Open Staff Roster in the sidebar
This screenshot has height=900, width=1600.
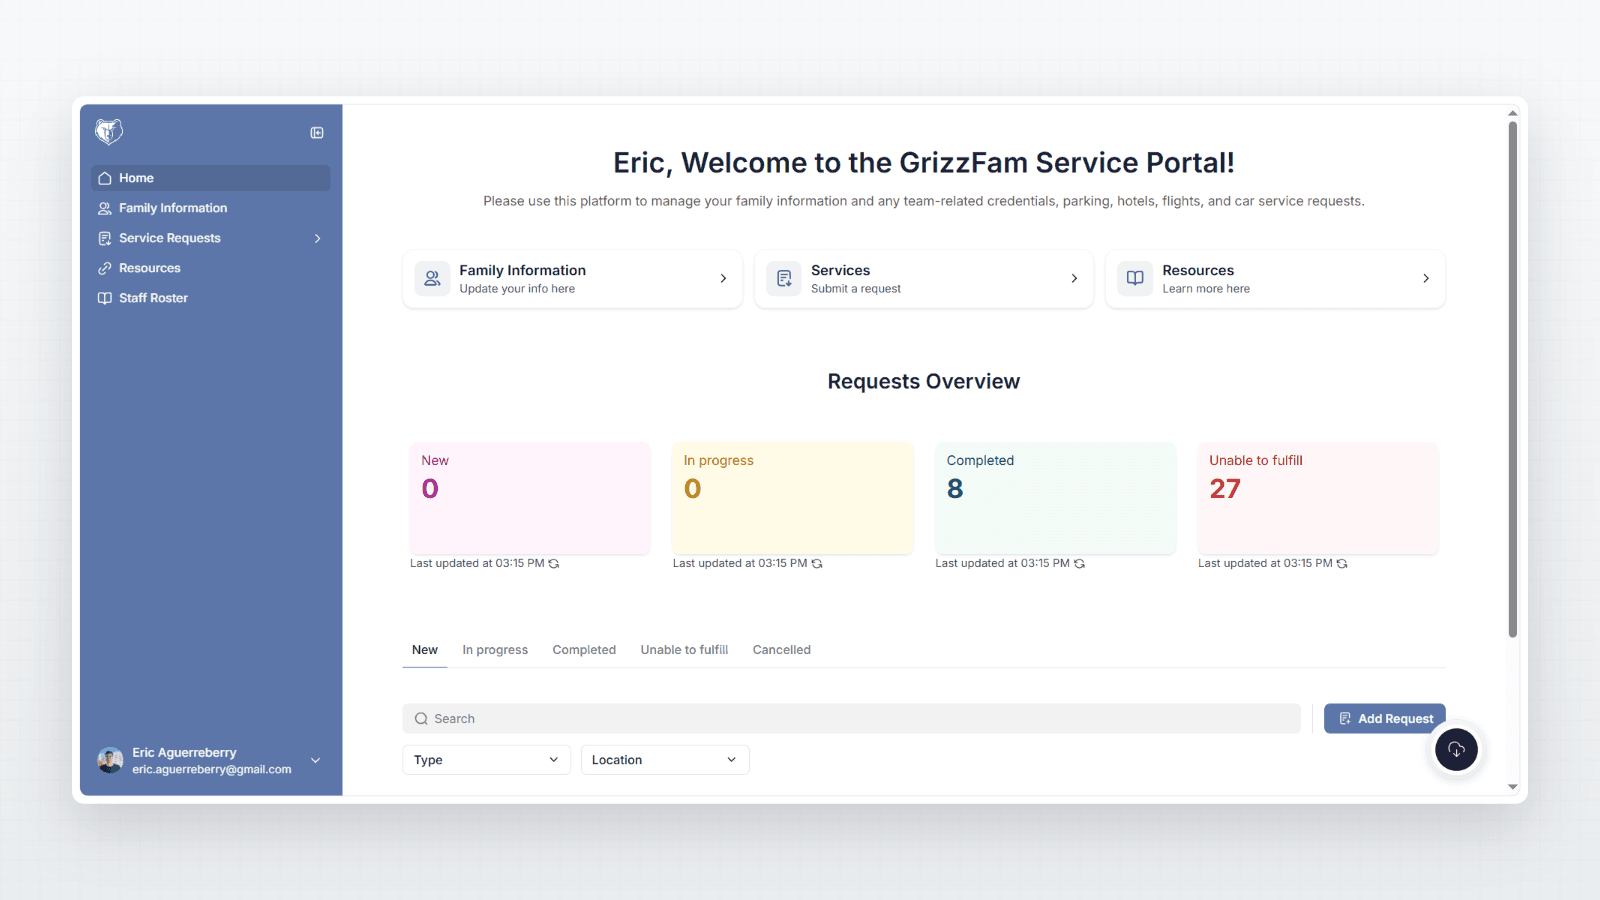click(x=153, y=298)
